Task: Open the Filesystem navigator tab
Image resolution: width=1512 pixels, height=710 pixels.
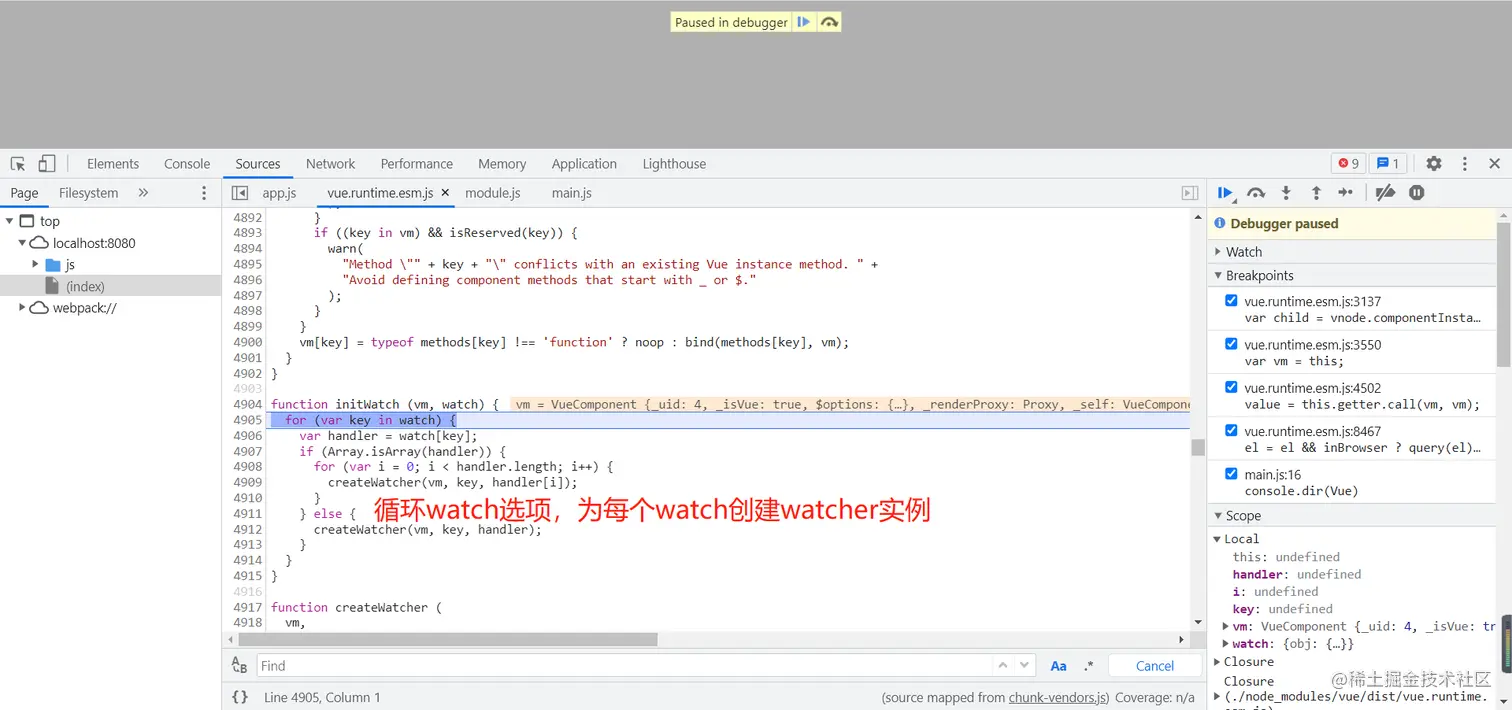Action: pyautogui.click(x=88, y=193)
